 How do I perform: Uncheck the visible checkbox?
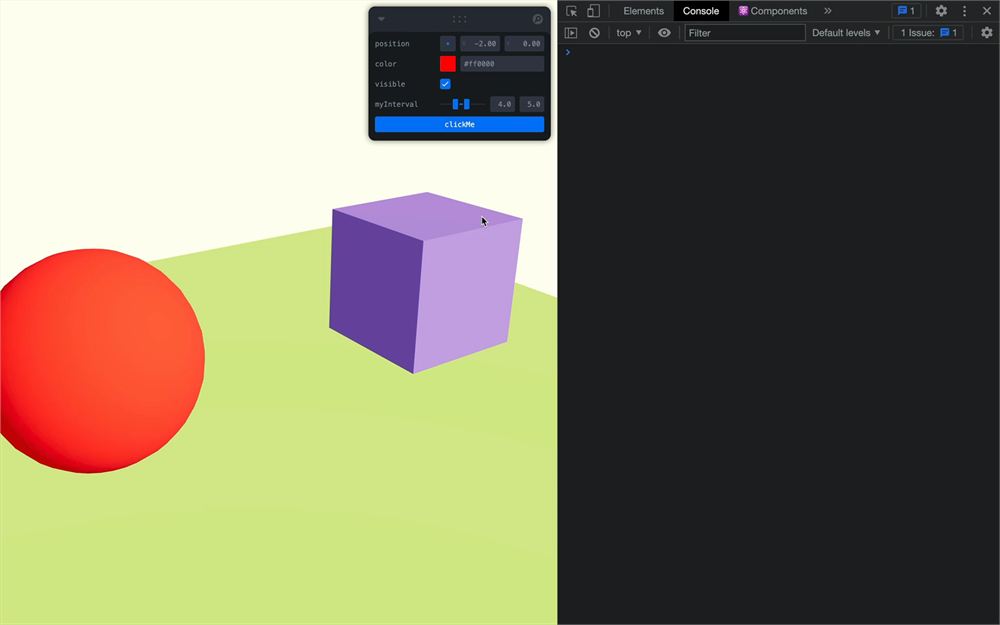(445, 84)
